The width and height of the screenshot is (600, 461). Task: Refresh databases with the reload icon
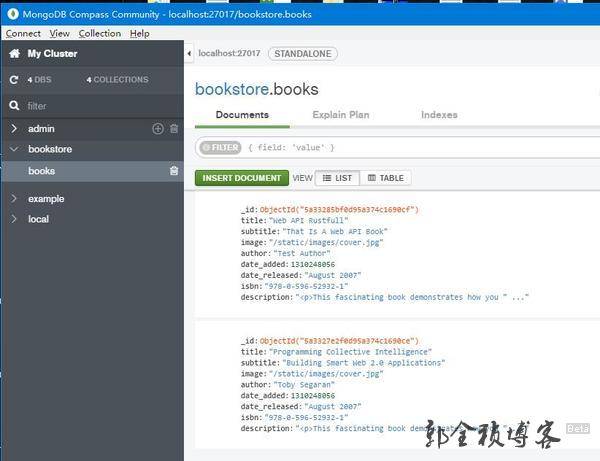pyautogui.click(x=14, y=80)
